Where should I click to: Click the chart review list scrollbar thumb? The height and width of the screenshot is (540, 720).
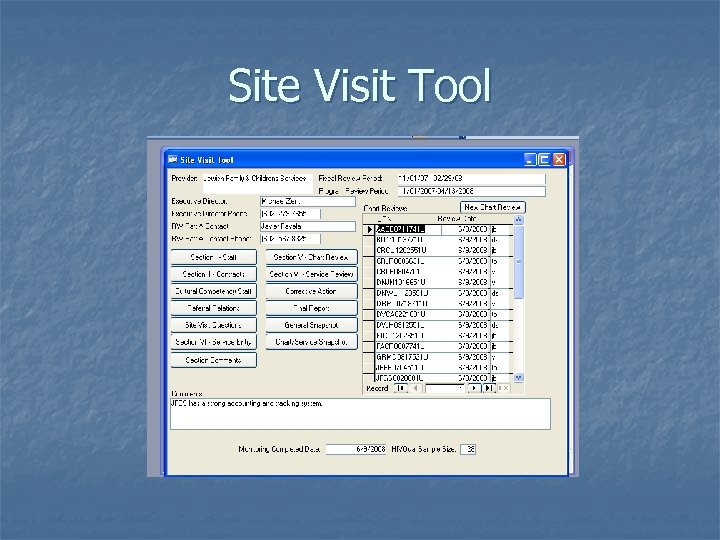coord(518,262)
